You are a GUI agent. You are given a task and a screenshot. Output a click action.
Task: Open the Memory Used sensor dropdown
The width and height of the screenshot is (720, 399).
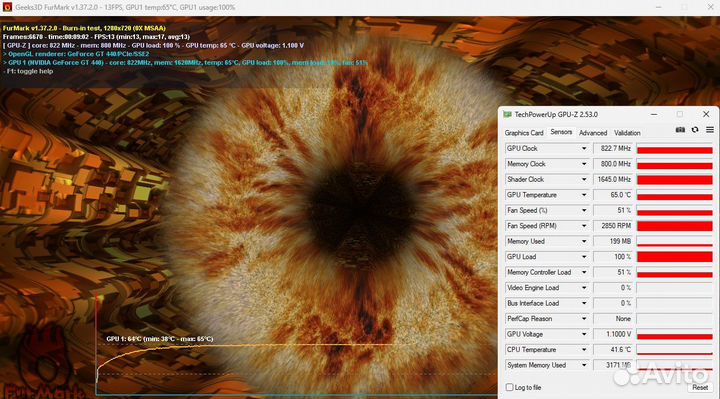click(x=584, y=242)
